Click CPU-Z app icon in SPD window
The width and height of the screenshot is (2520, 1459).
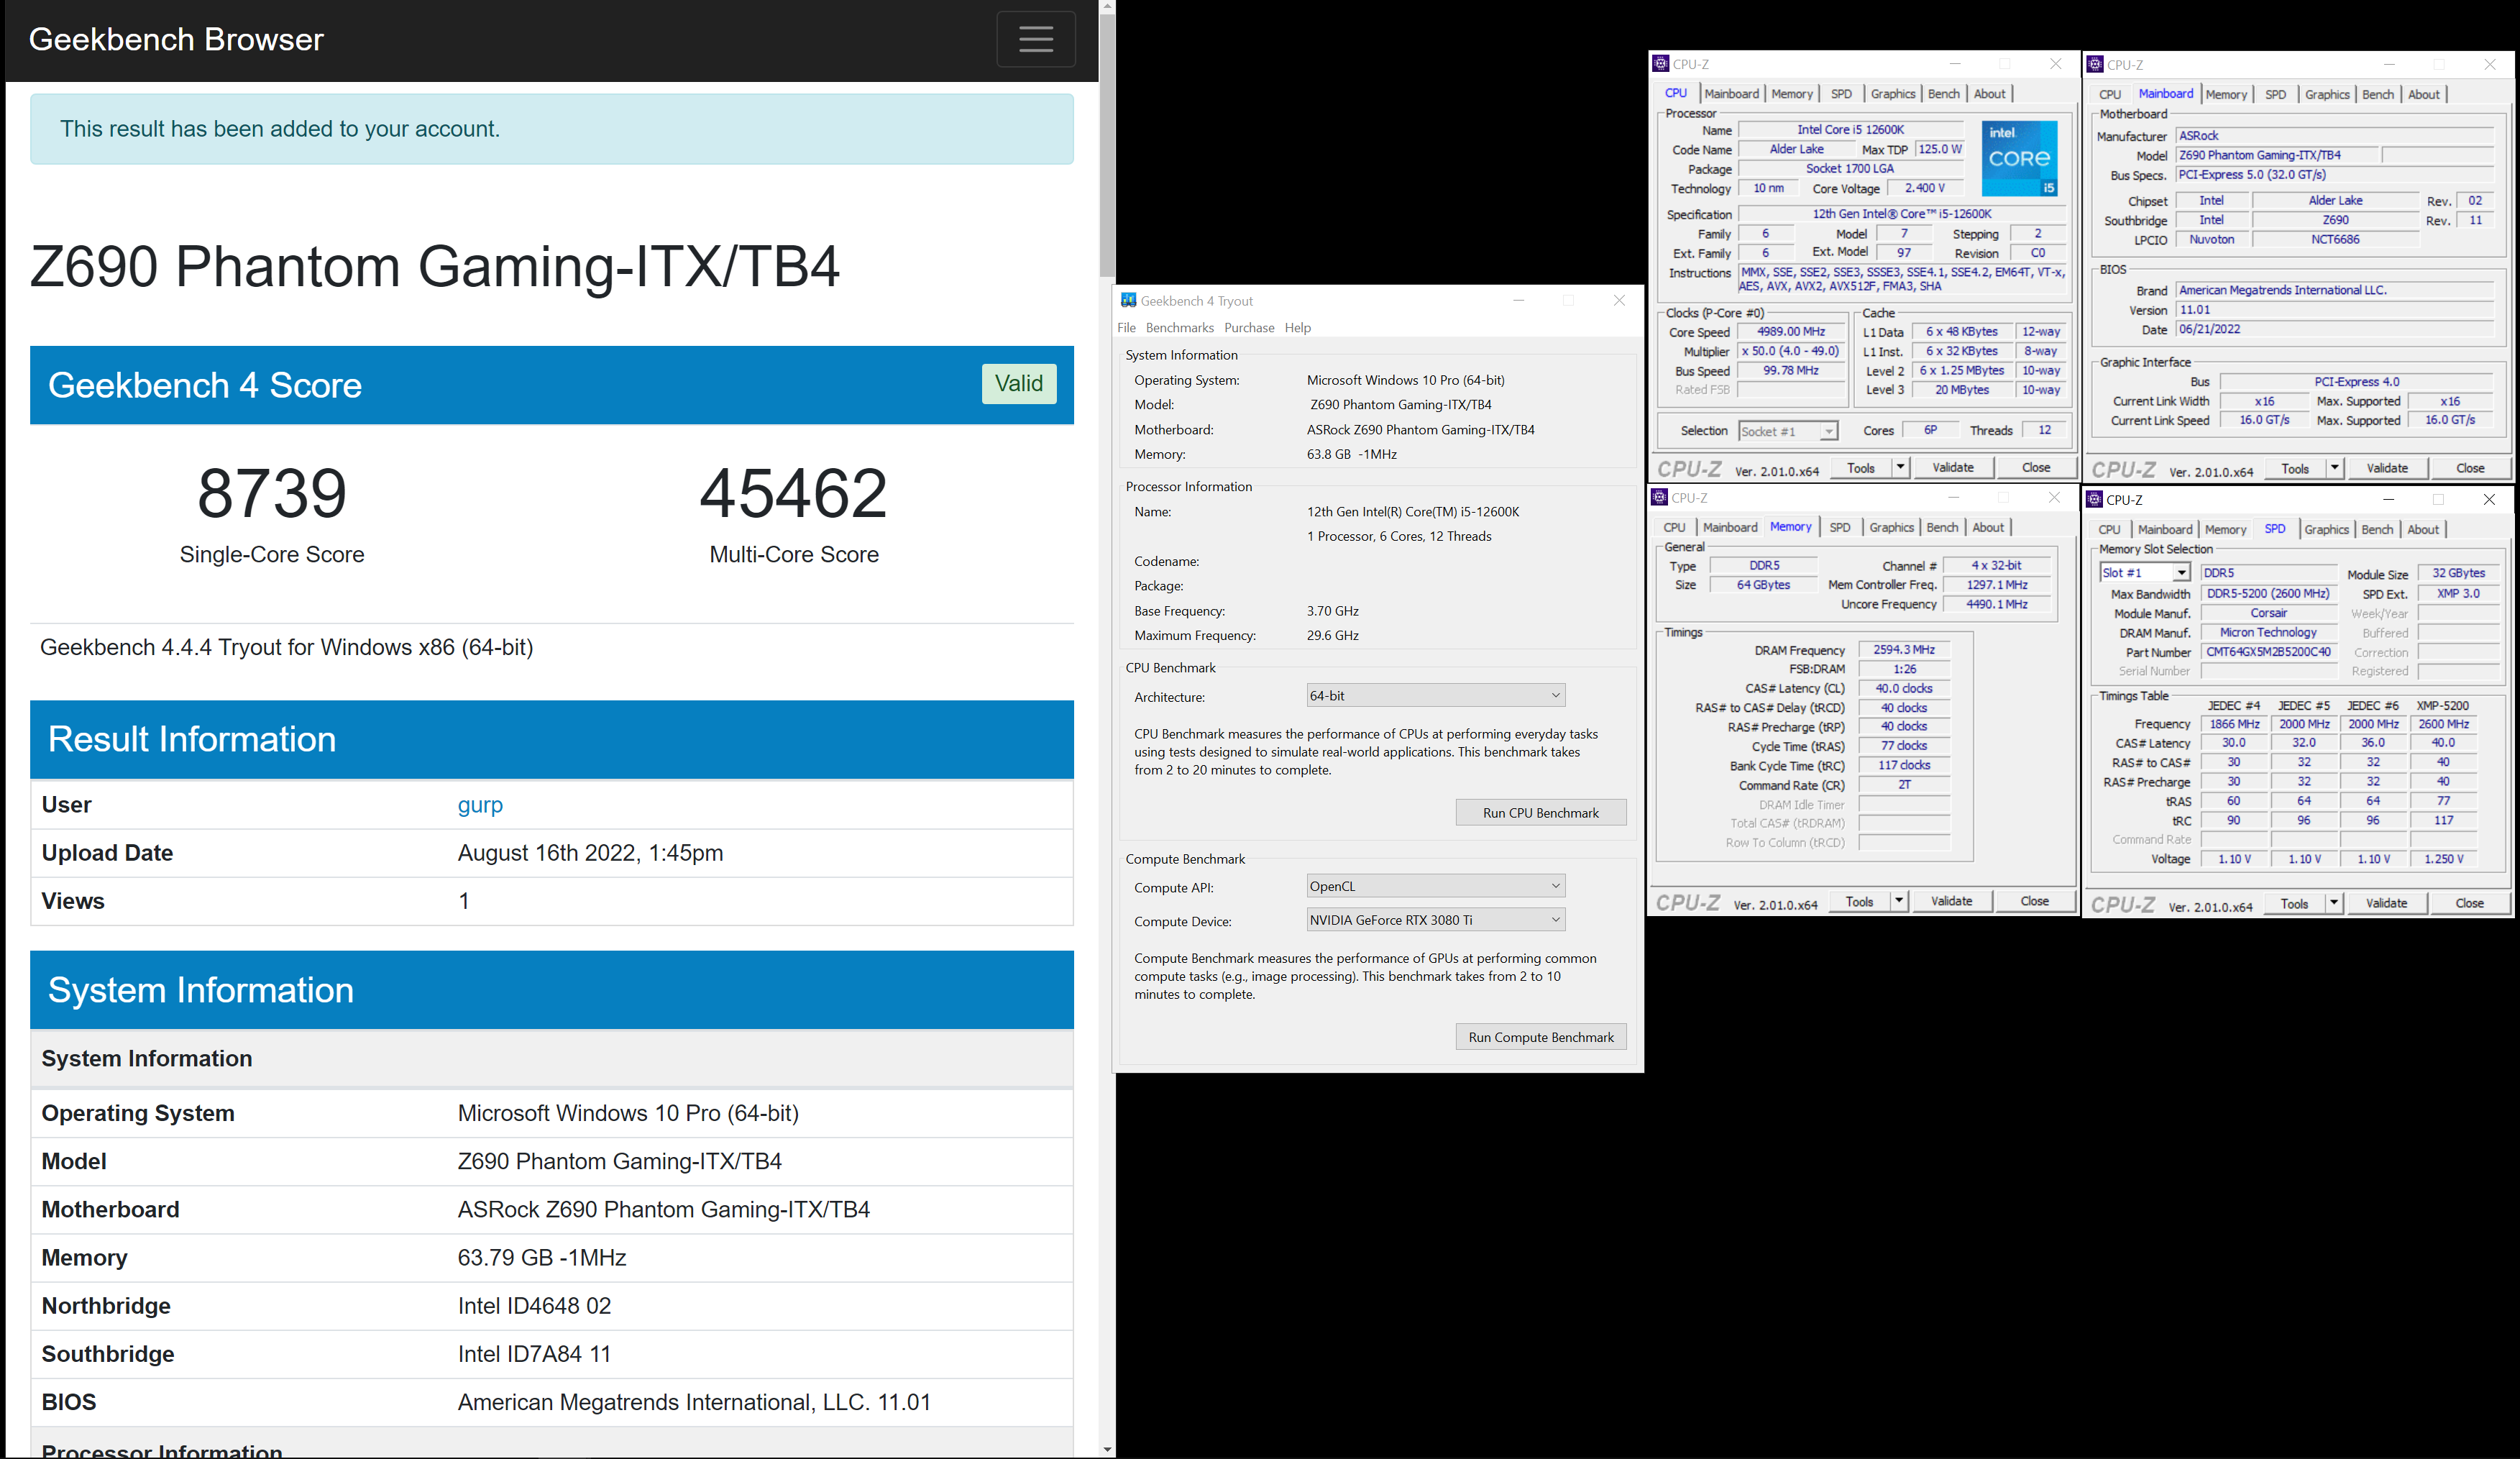[2094, 499]
